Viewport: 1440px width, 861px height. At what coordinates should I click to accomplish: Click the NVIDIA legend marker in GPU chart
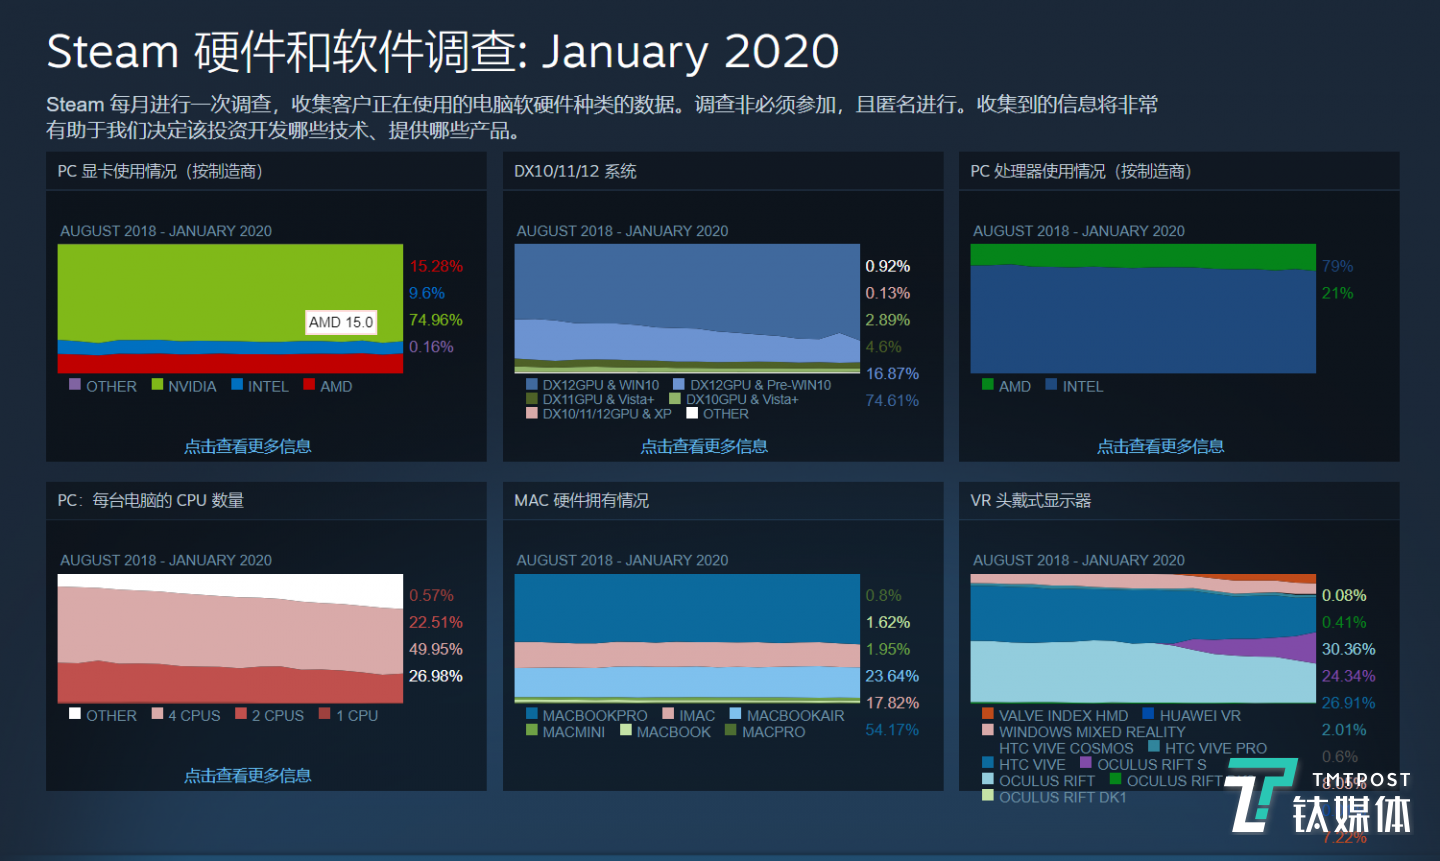click(x=157, y=385)
